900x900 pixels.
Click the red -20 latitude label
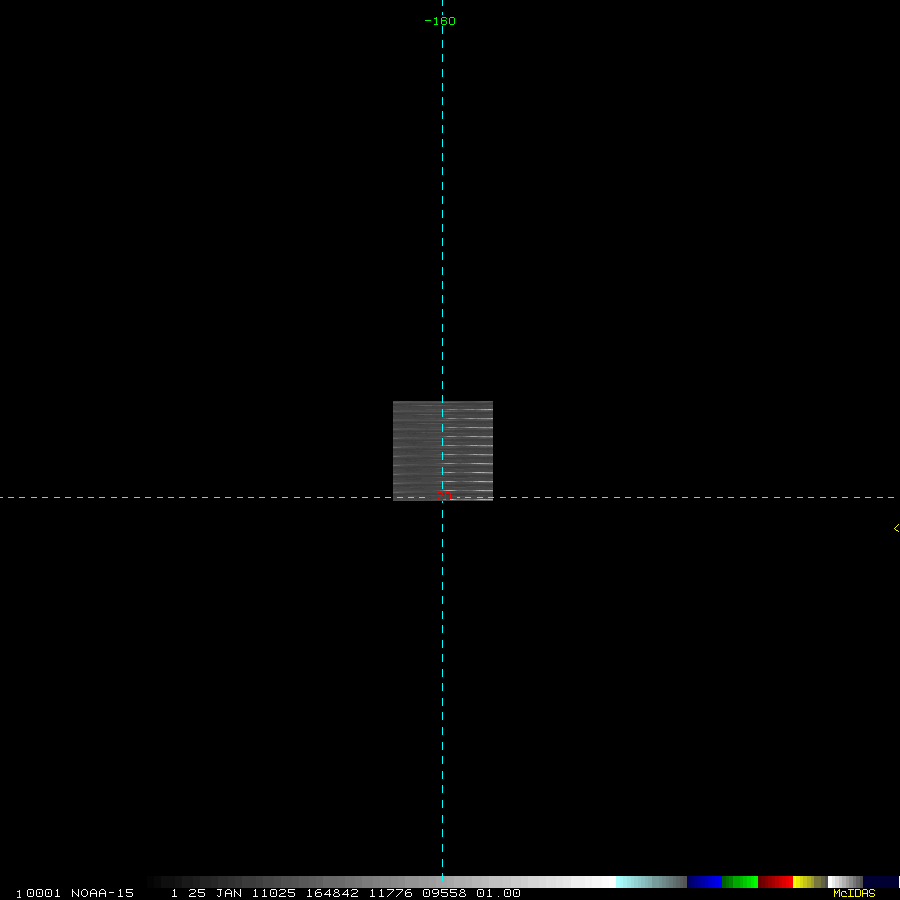pyautogui.click(x=440, y=496)
